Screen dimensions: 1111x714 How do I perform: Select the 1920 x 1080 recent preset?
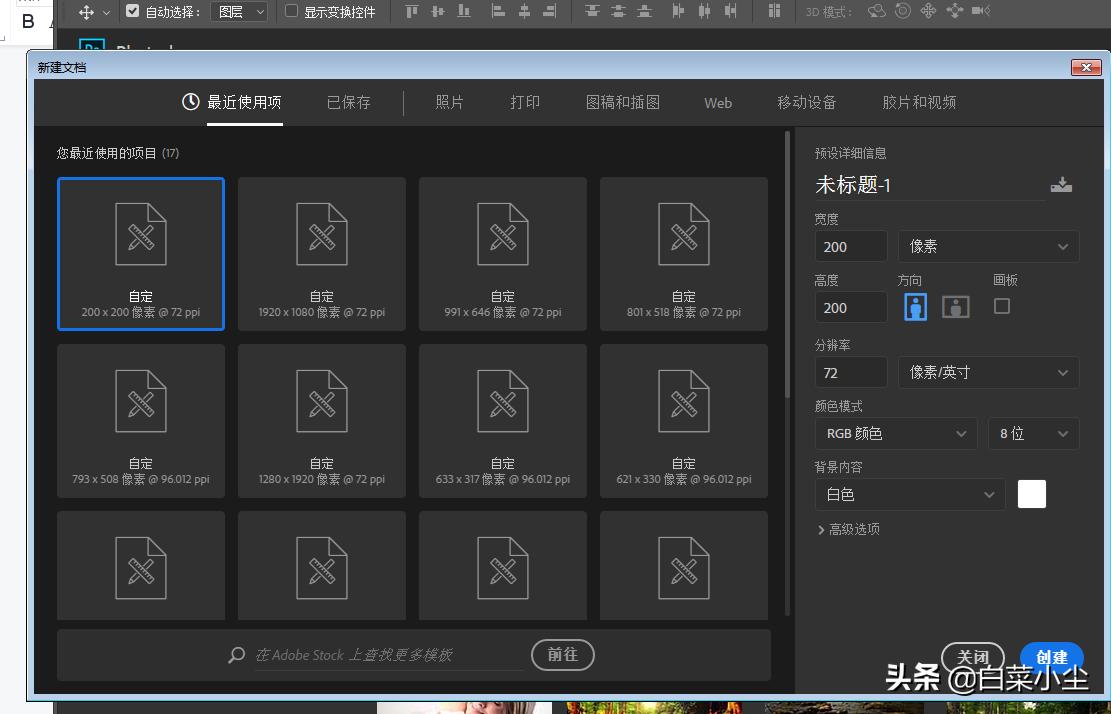click(x=321, y=253)
